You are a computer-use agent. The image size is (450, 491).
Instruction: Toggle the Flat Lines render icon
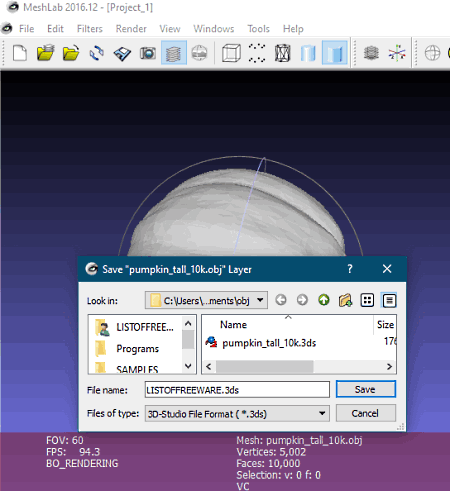(x=308, y=53)
